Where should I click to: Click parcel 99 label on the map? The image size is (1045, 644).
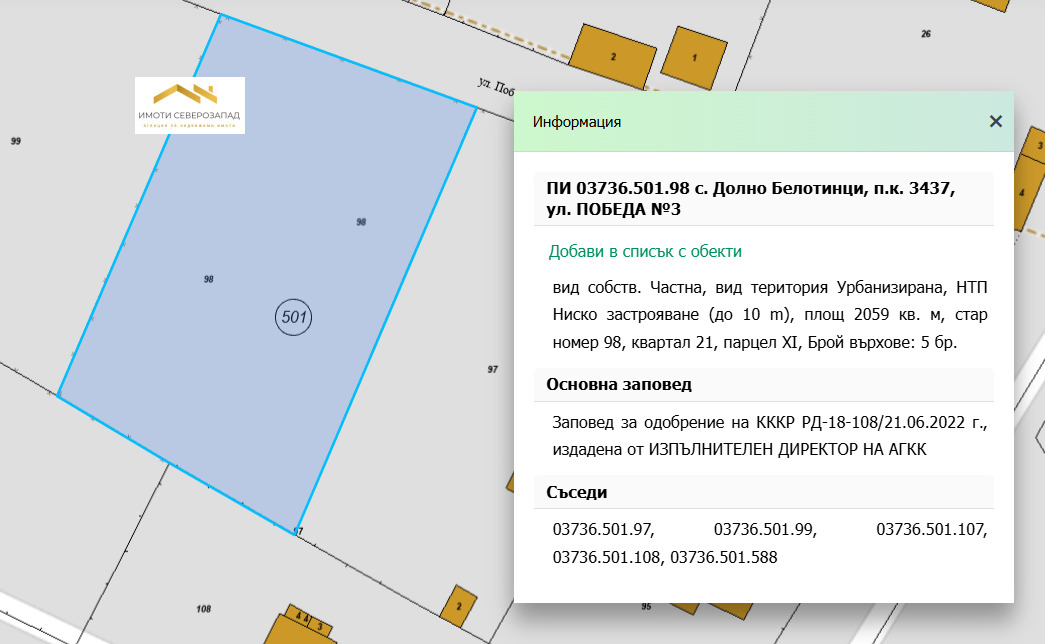pos(15,141)
